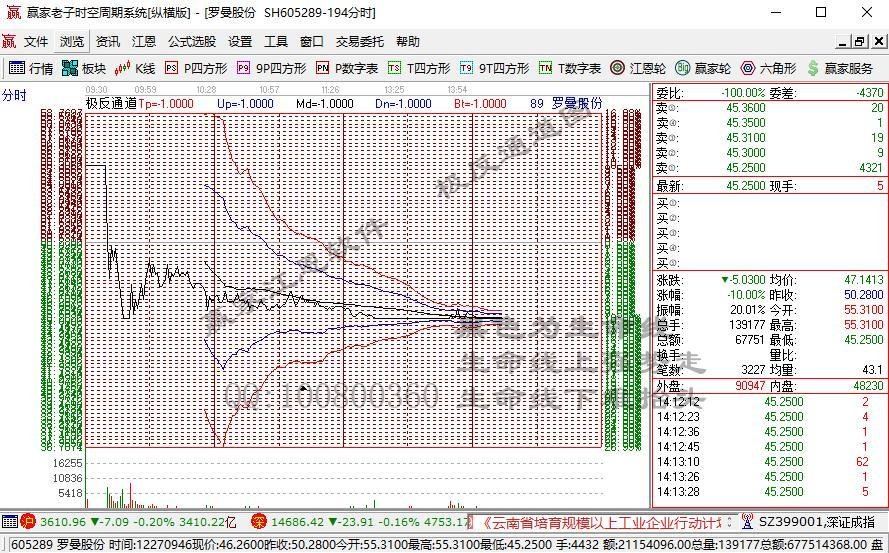This screenshot has height=553, width=889.
Task: Click the 4321 sell volume value
Action: pos(870,168)
